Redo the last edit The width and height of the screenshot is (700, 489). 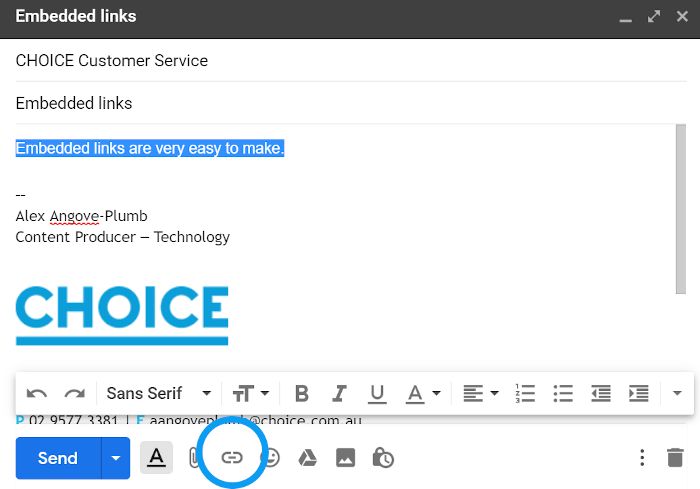point(74,393)
